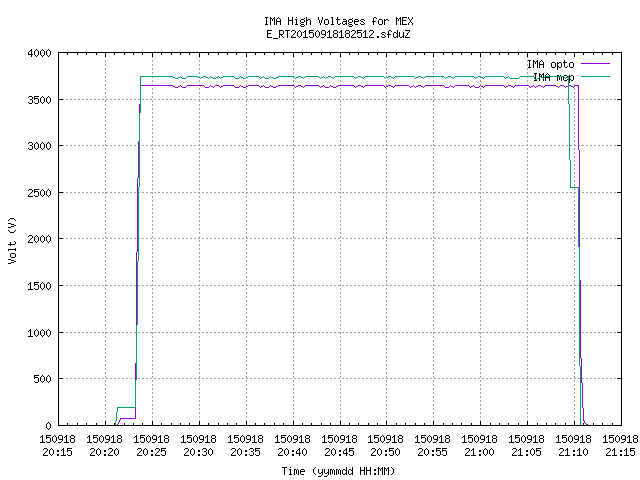Click the y-axis tick value 1500
640x480 pixels.
[40, 286]
